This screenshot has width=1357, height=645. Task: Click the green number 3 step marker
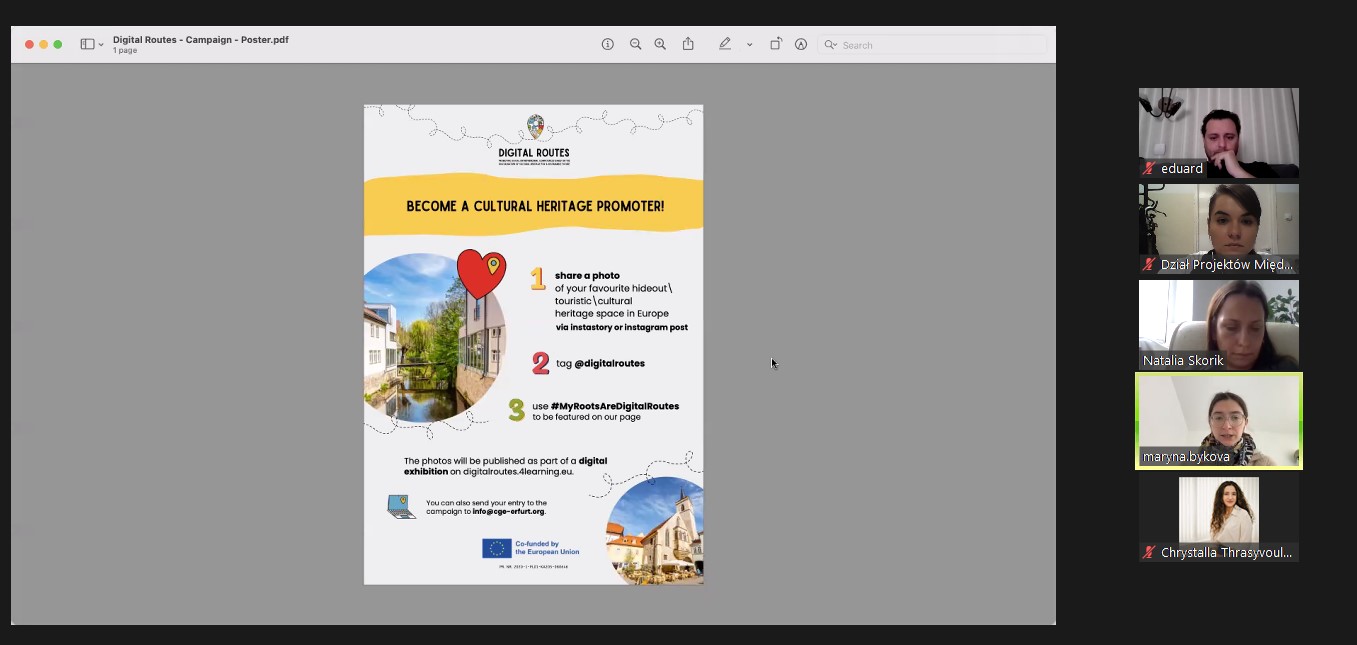pyautogui.click(x=516, y=410)
